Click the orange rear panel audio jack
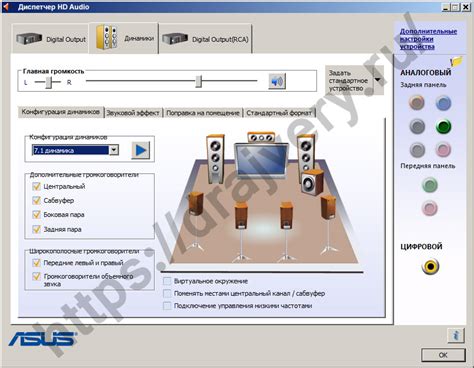The height and width of the screenshot is (368, 474). click(417, 103)
